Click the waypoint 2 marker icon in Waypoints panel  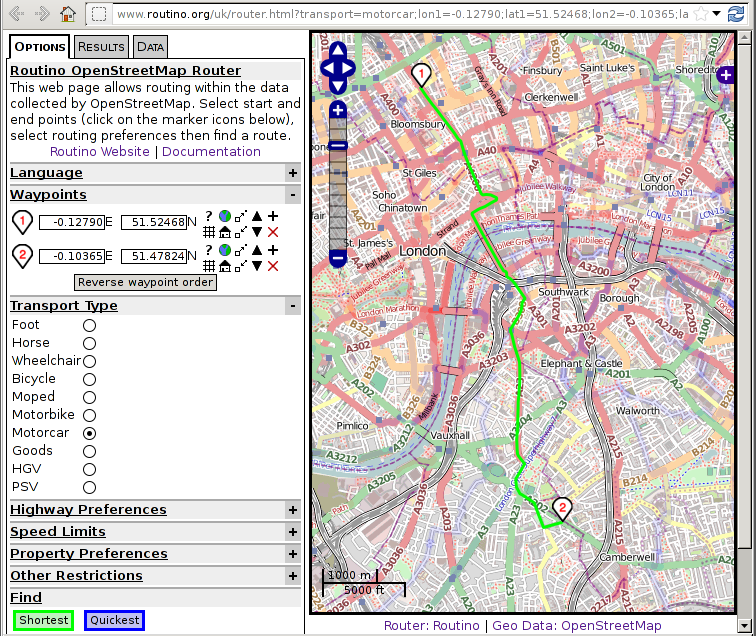point(22,256)
